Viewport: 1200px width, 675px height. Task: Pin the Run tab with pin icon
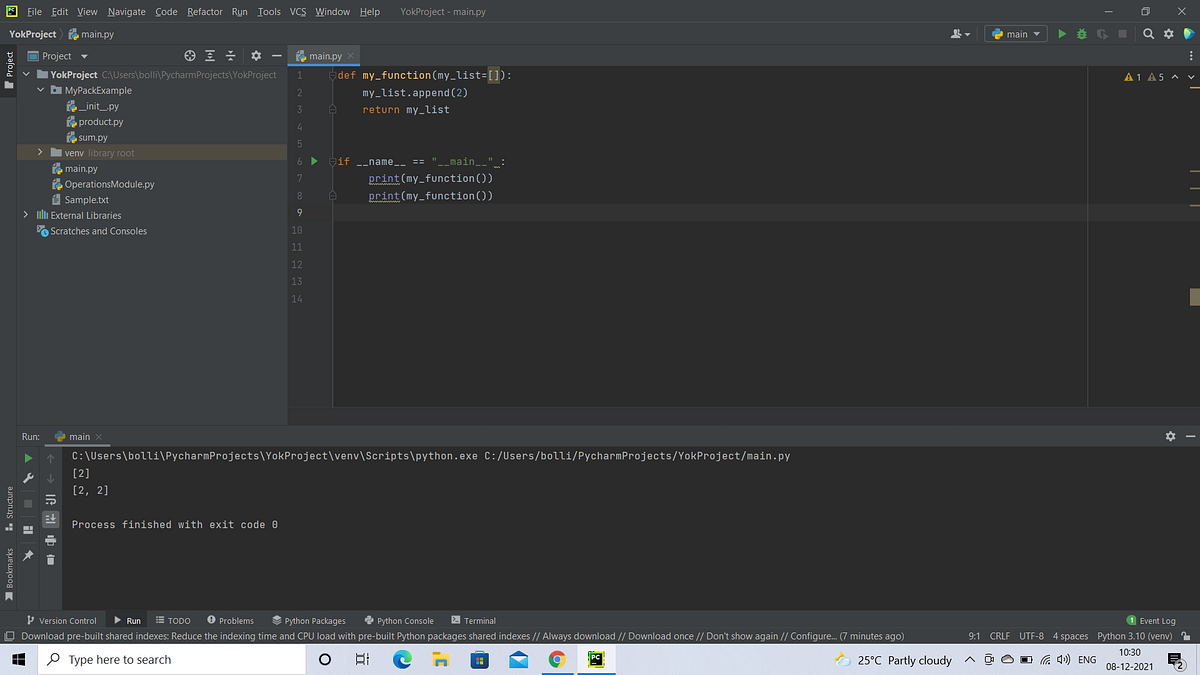click(28, 555)
